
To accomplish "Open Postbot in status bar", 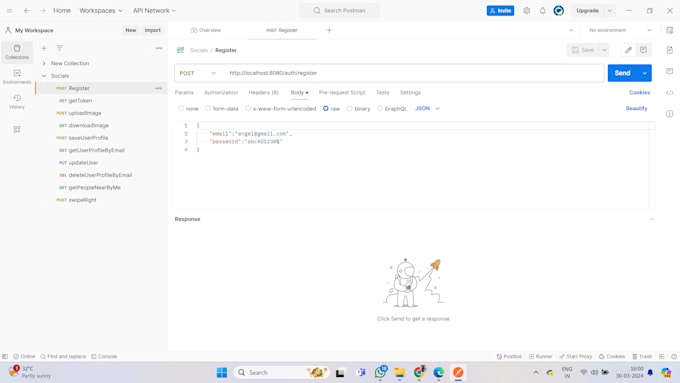I will coord(509,356).
